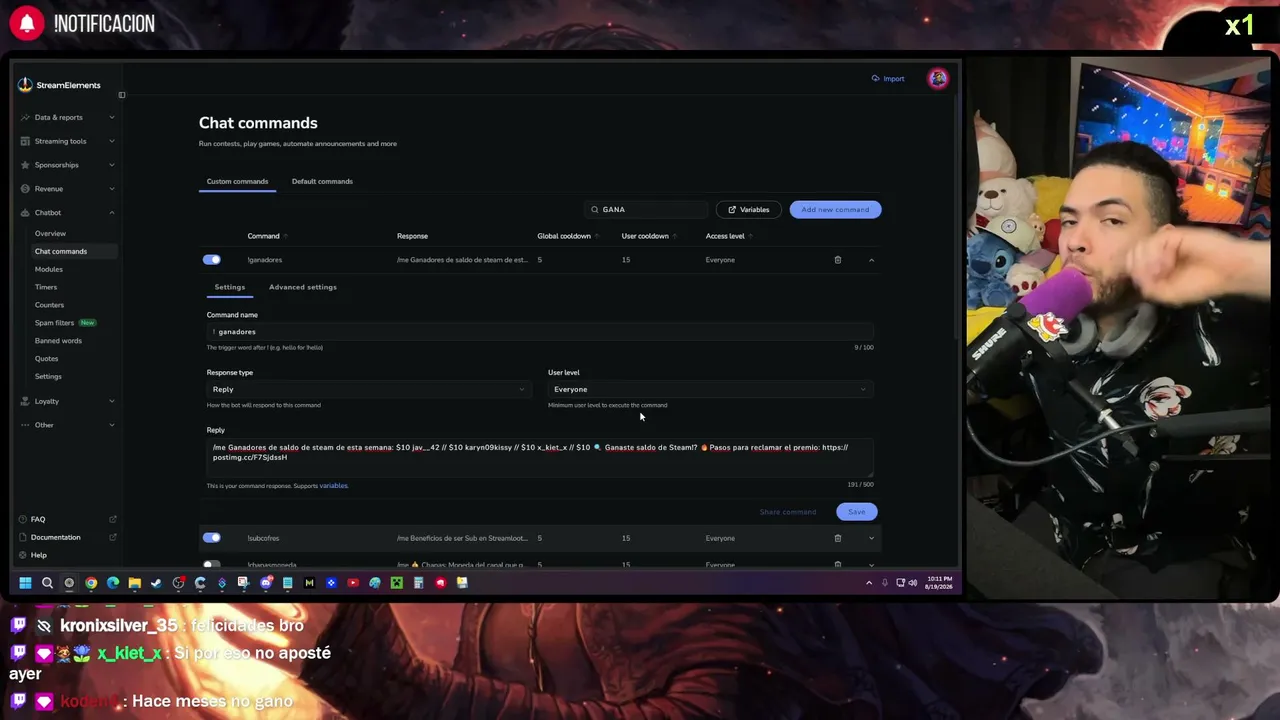Switch to the Default commands tab
Image resolution: width=1280 pixels, height=720 pixels.
[x=322, y=182]
